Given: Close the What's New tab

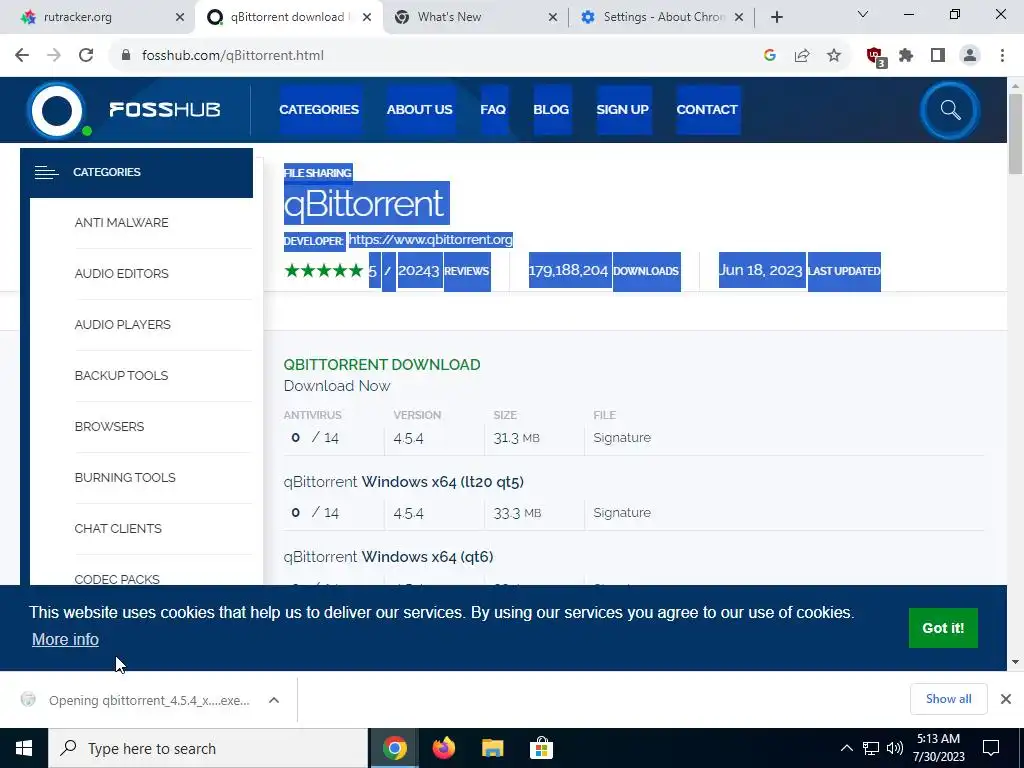Looking at the screenshot, I should point(552,17).
